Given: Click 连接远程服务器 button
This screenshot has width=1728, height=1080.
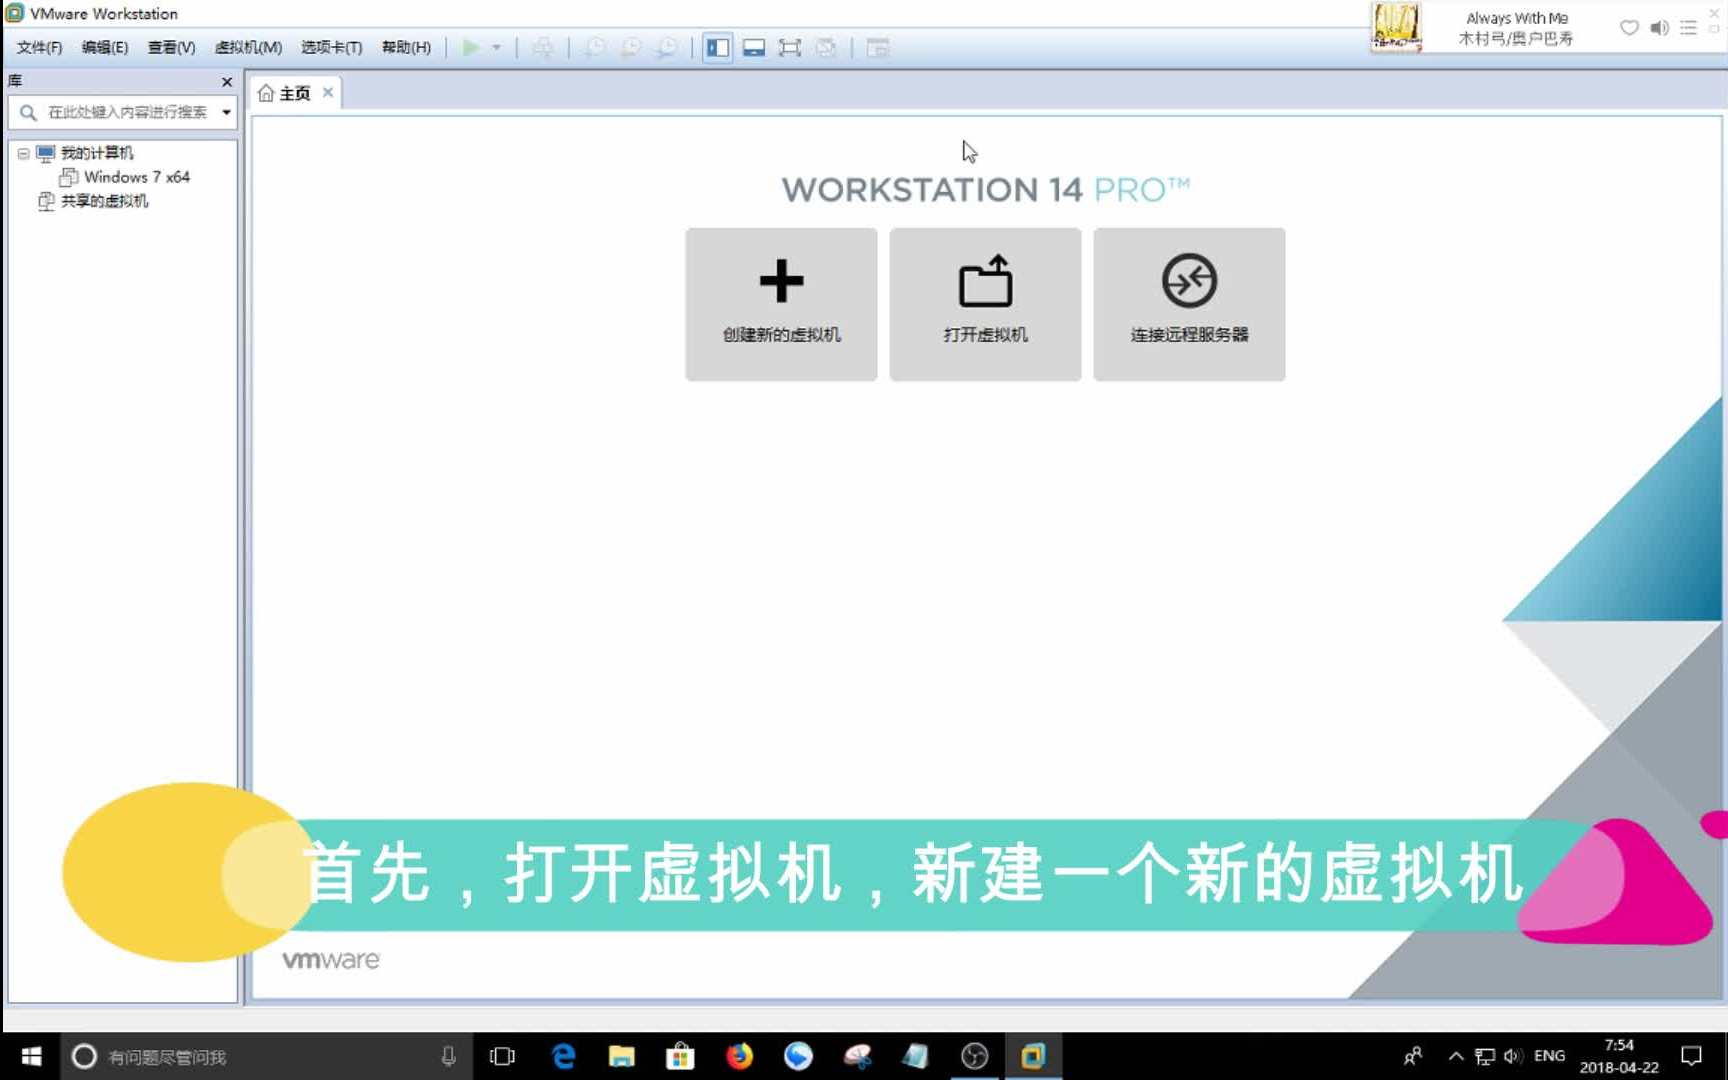Looking at the screenshot, I should tap(1189, 304).
